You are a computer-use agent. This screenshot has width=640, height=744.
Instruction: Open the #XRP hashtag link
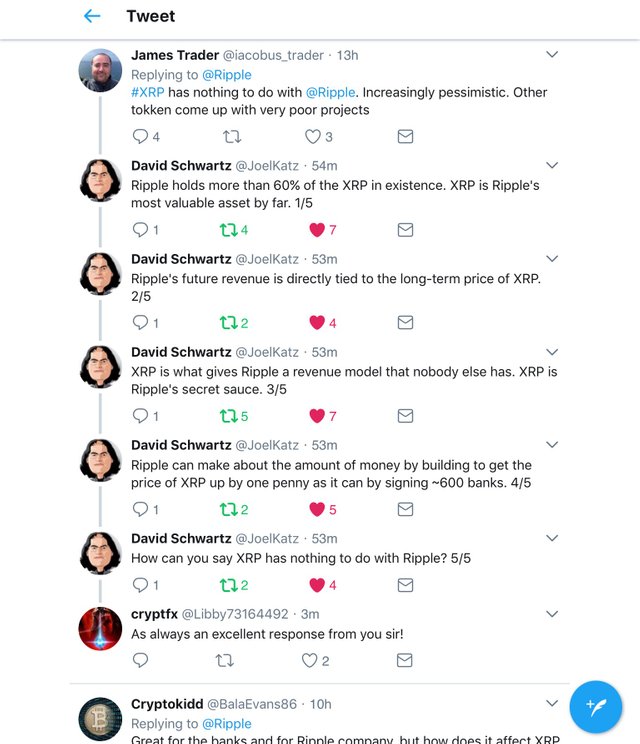[148, 92]
